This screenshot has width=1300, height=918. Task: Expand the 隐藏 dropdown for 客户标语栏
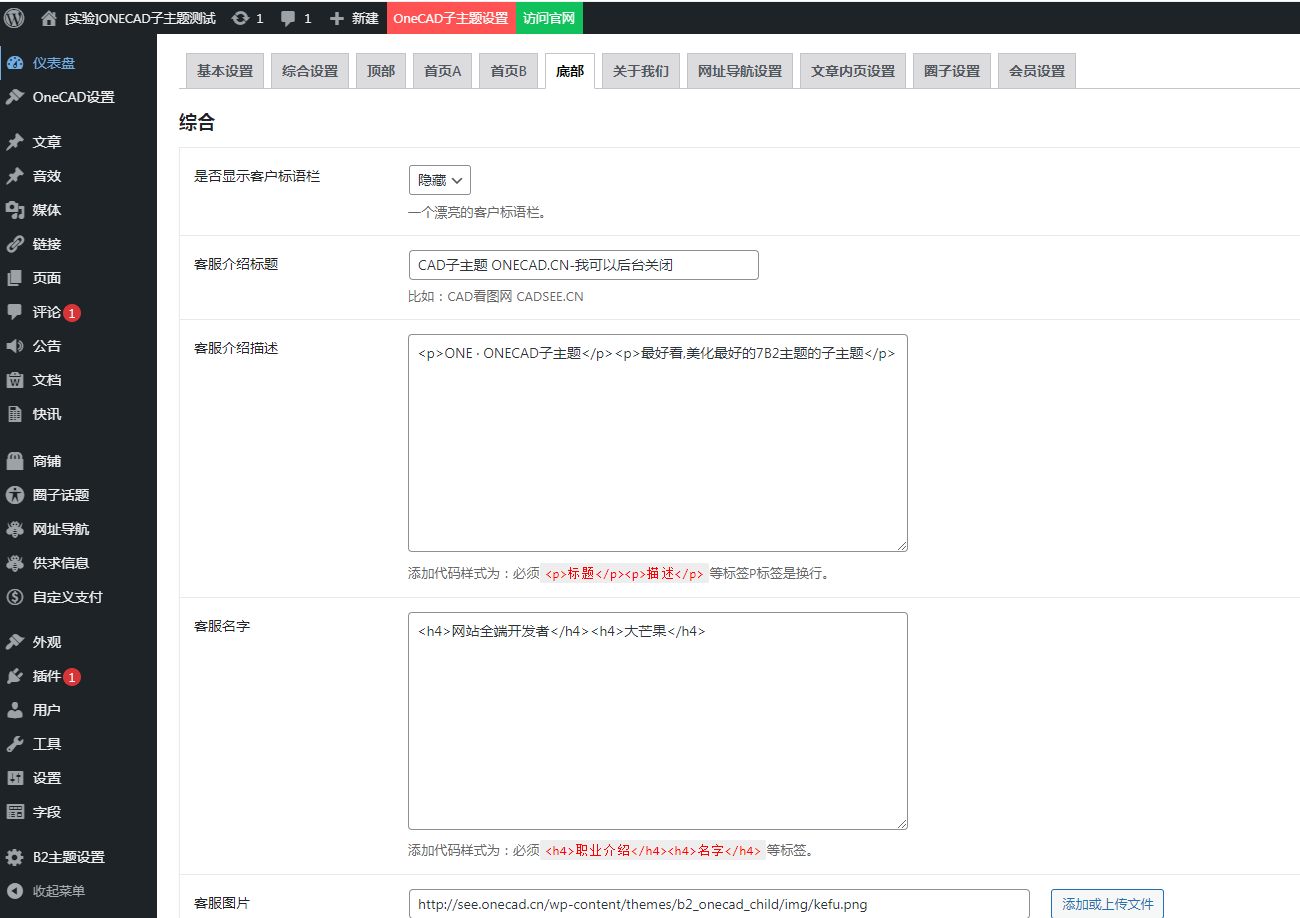click(439, 180)
